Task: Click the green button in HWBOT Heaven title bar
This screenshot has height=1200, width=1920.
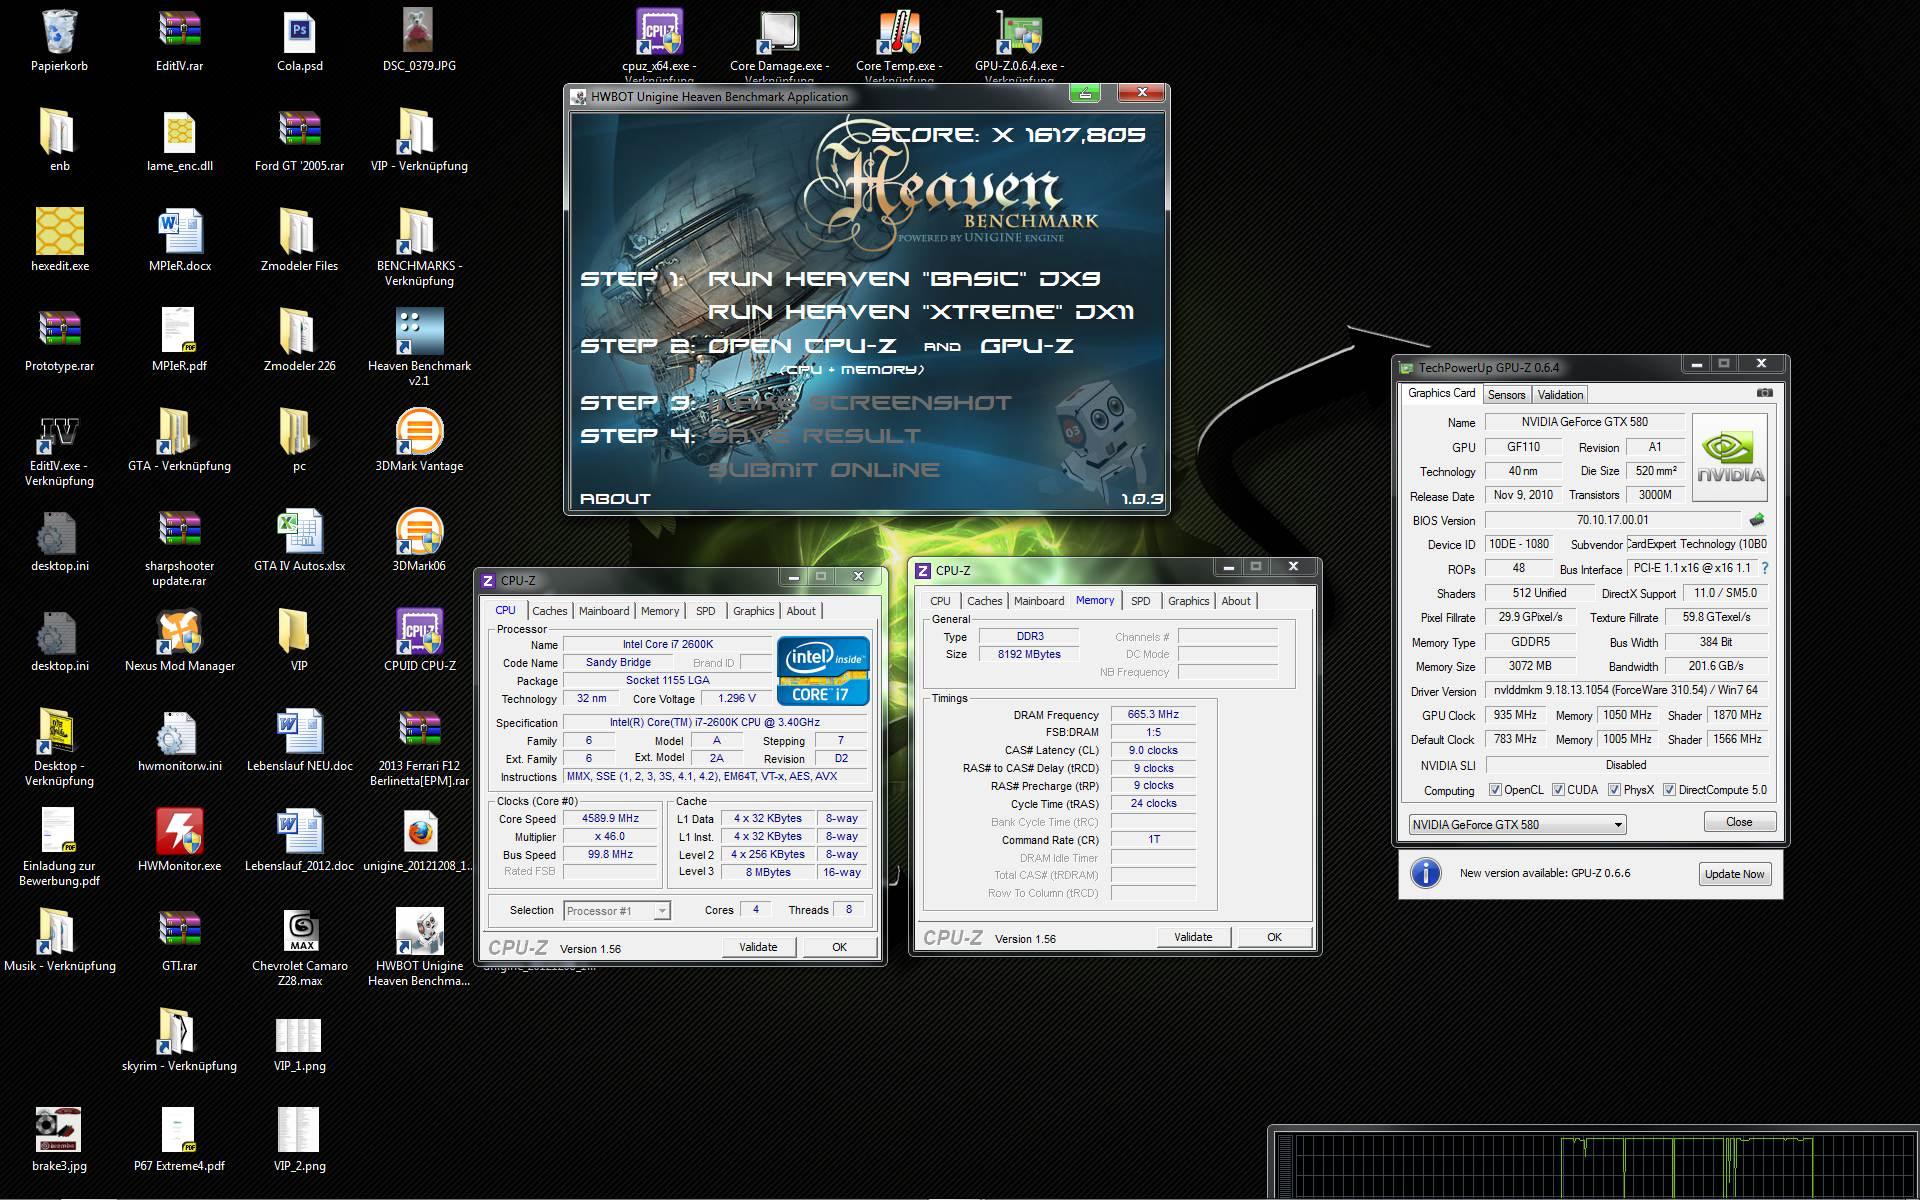Action: [x=1085, y=93]
